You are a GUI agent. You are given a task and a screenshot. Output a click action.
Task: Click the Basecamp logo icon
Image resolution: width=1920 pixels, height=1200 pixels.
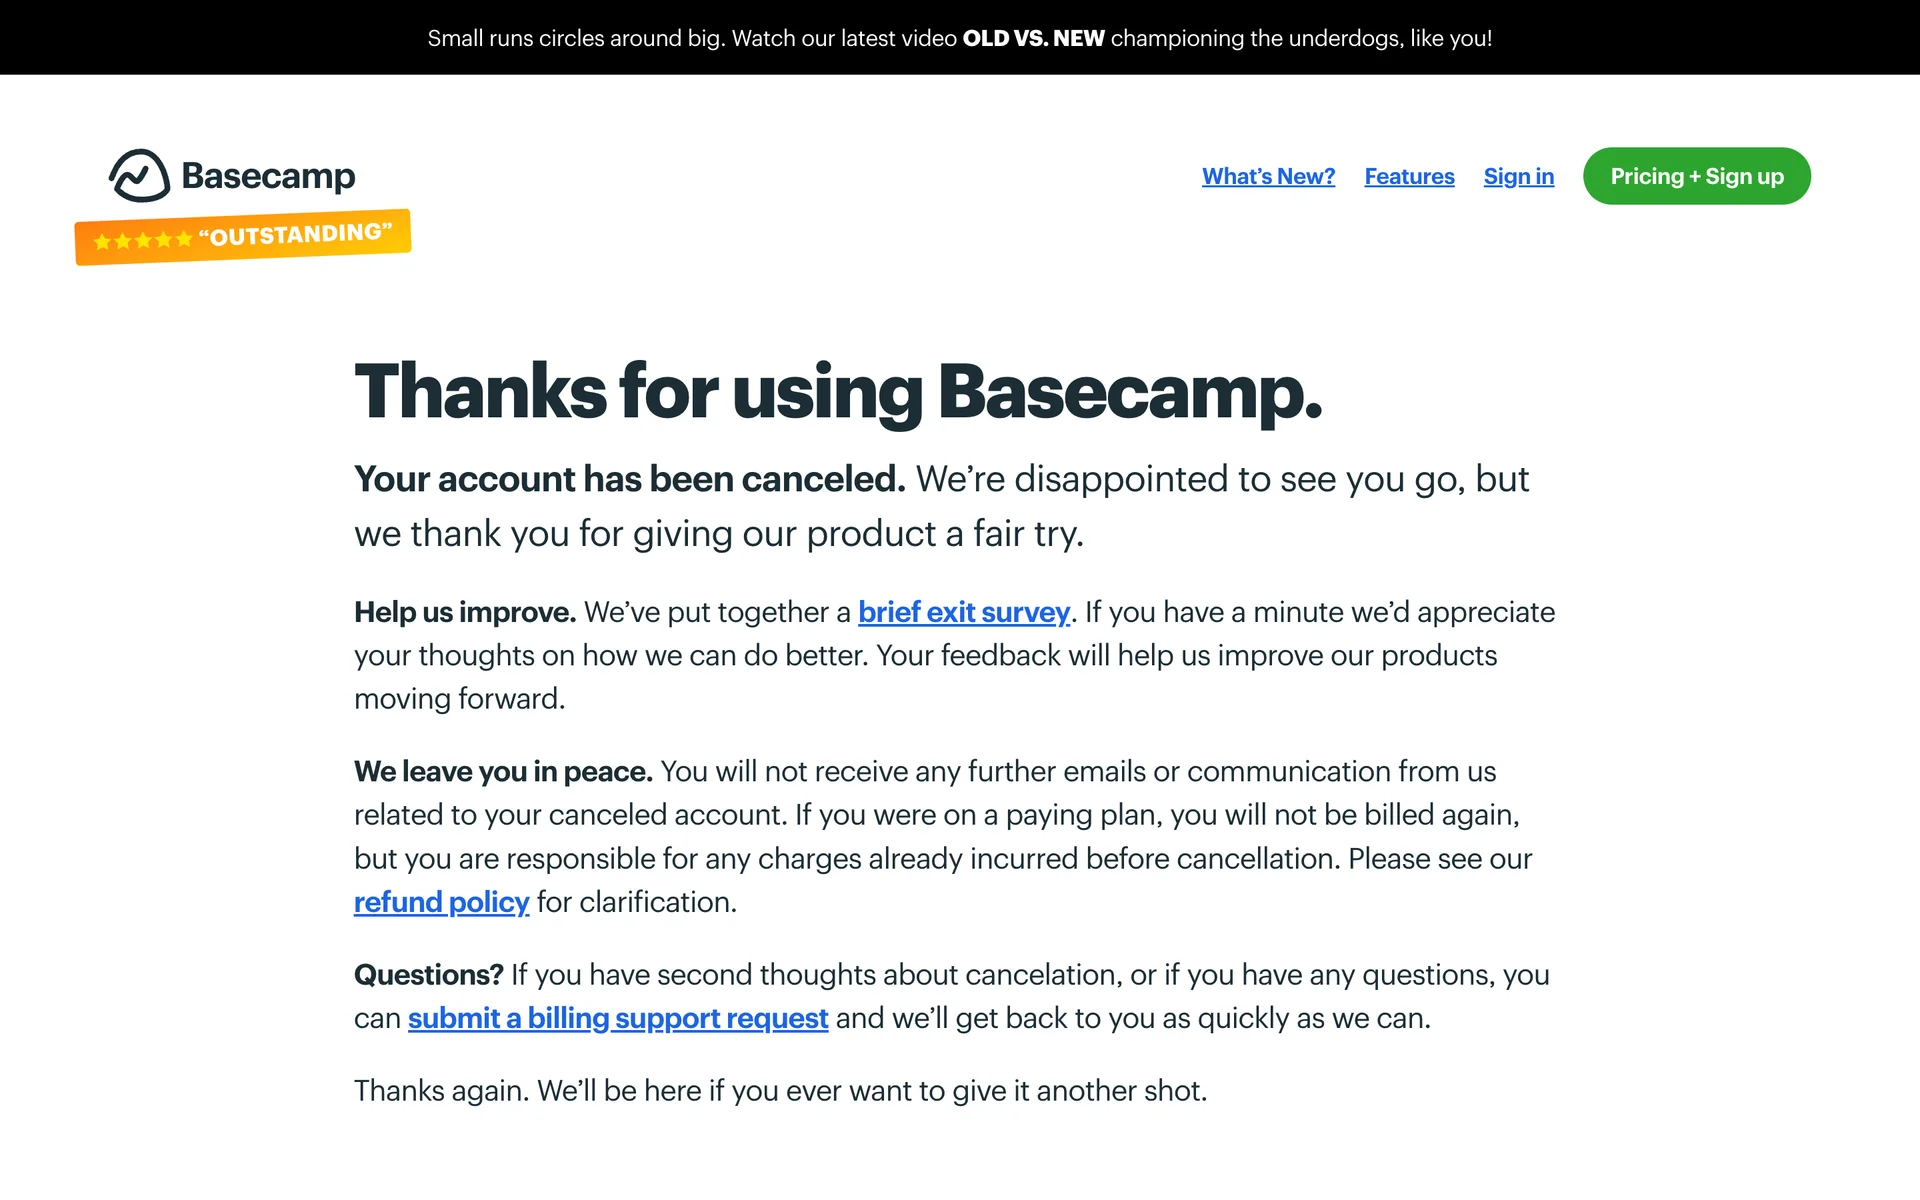point(139,176)
